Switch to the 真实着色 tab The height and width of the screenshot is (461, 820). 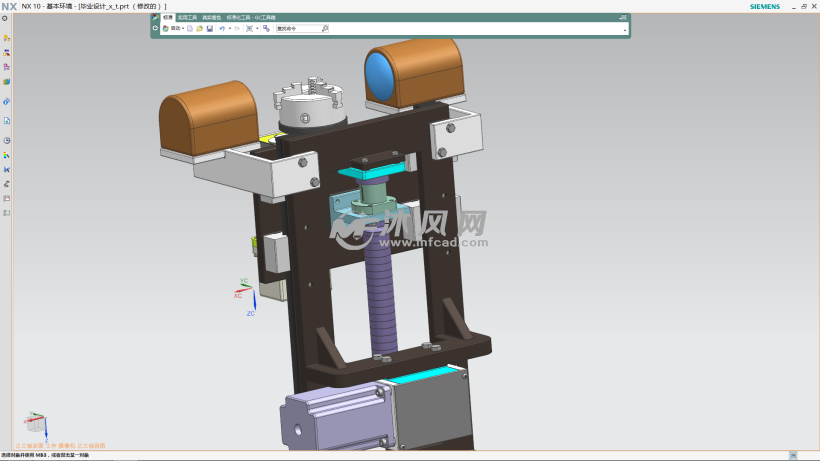(212, 17)
